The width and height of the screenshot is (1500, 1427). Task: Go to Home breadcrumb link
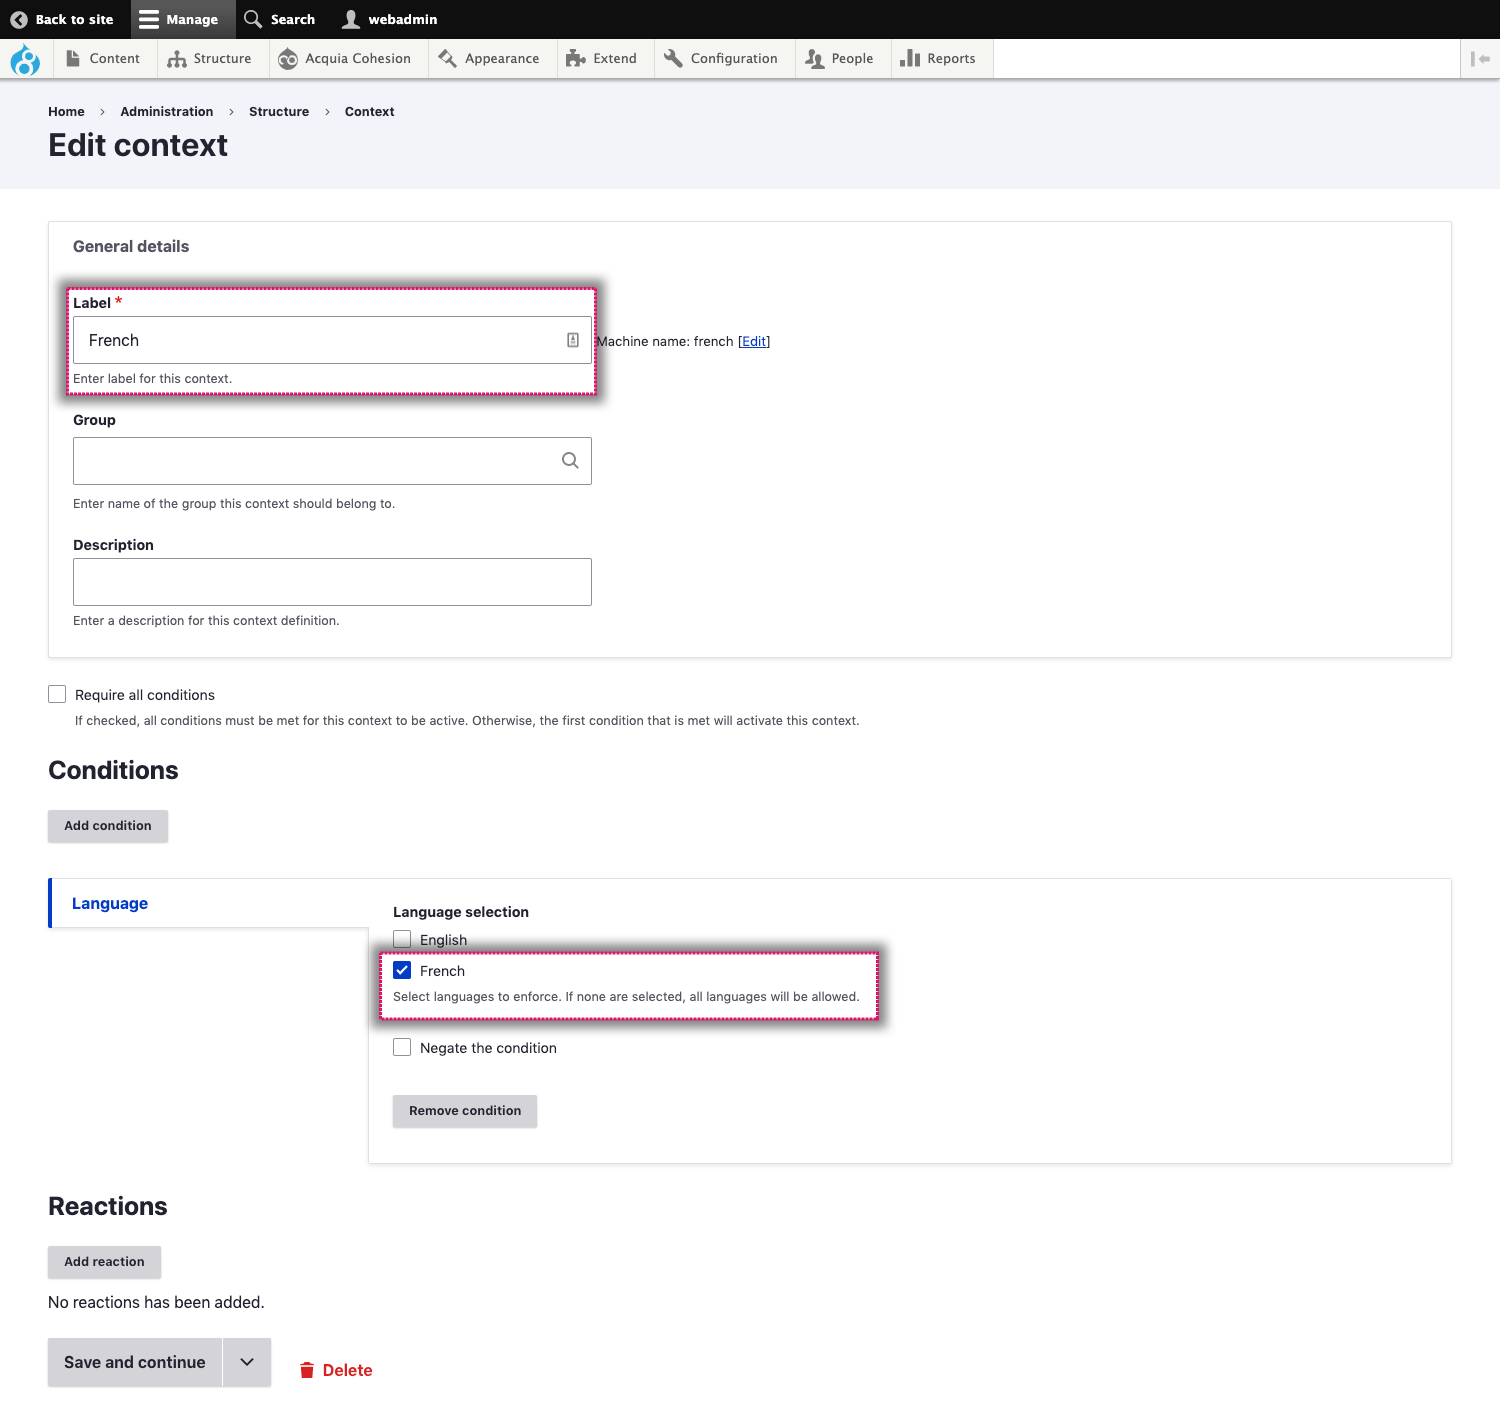coord(66,112)
